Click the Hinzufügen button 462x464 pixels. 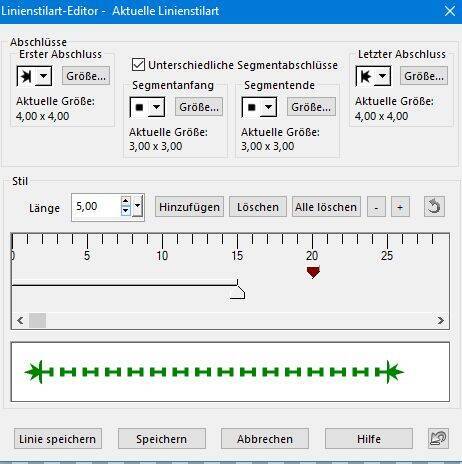point(189,207)
